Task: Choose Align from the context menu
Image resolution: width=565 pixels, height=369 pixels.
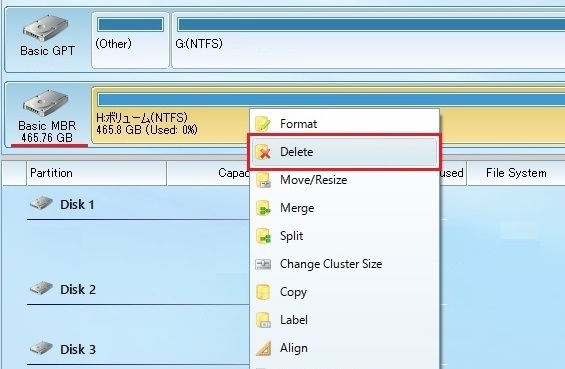Action: click(344, 348)
